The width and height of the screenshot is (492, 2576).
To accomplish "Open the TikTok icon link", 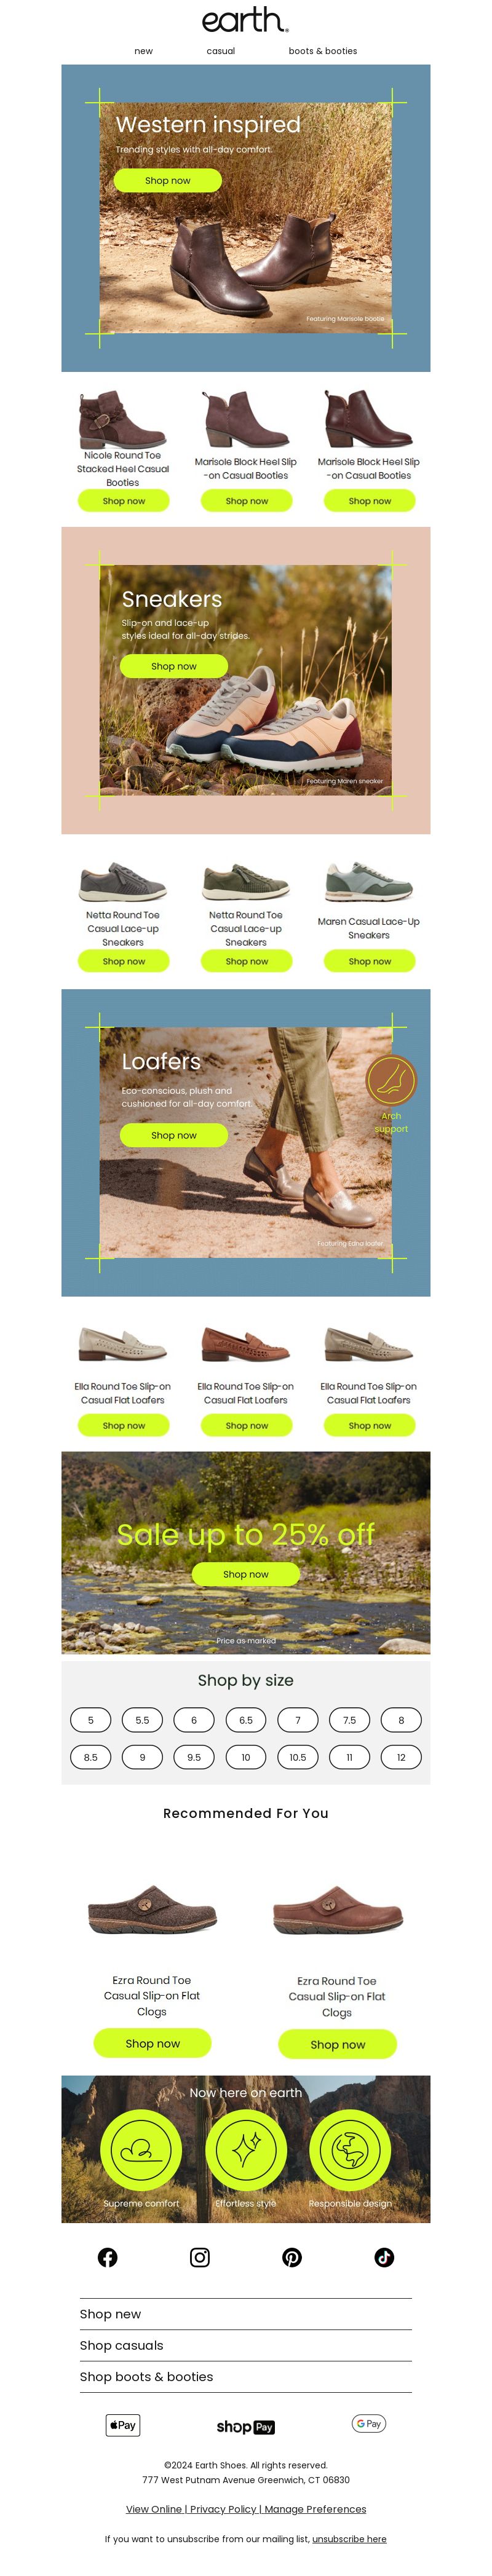I will tap(384, 2257).
